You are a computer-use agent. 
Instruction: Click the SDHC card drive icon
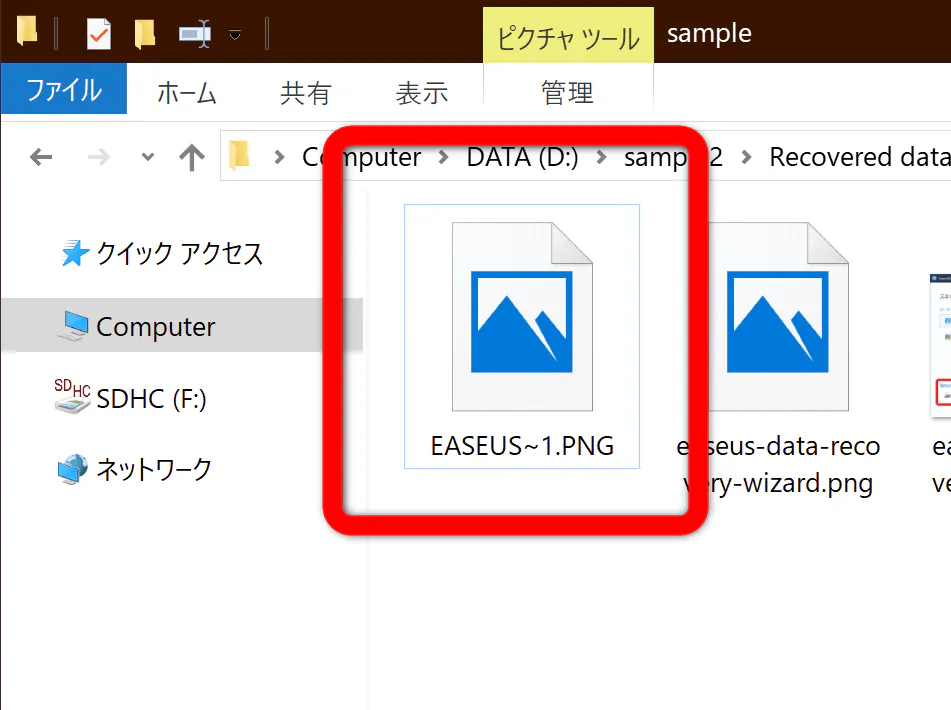point(72,396)
